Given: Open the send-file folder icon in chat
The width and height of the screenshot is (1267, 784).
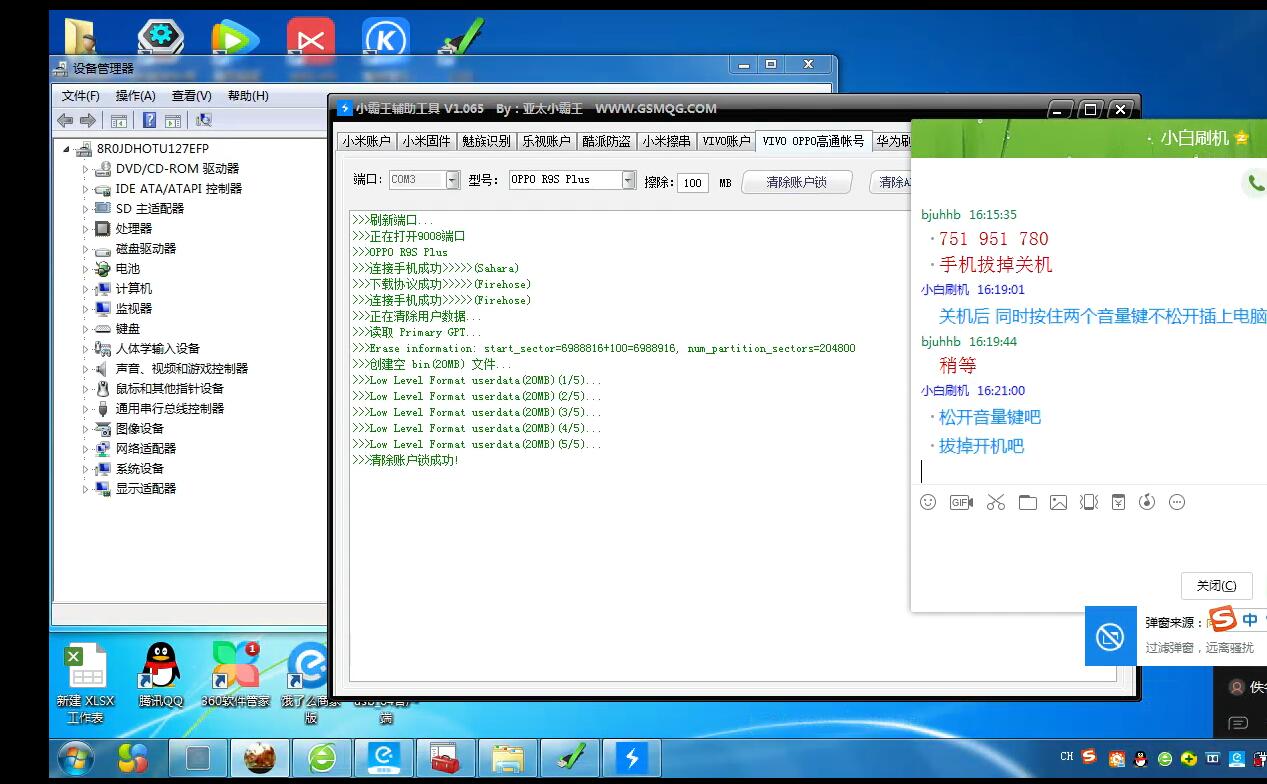Looking at the screenshot, I should [1028, 502].
